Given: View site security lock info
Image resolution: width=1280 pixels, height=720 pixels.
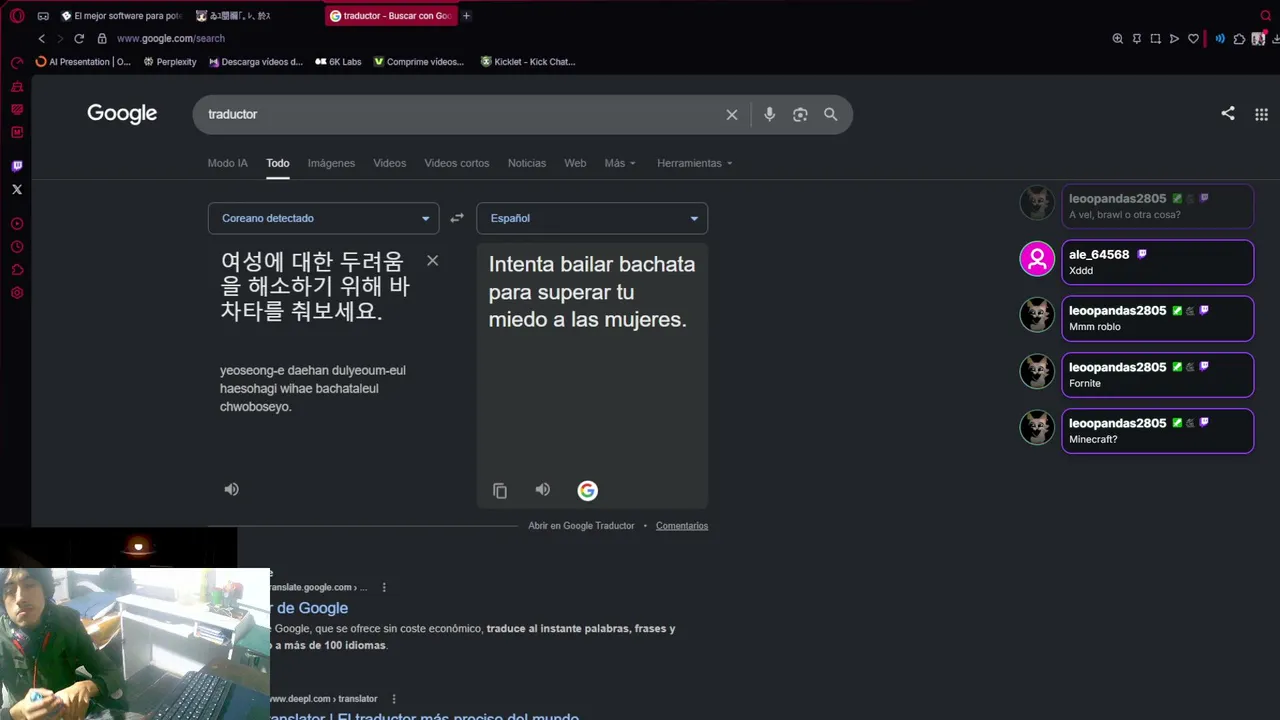Looking at the screenshot, I should 102,38.
